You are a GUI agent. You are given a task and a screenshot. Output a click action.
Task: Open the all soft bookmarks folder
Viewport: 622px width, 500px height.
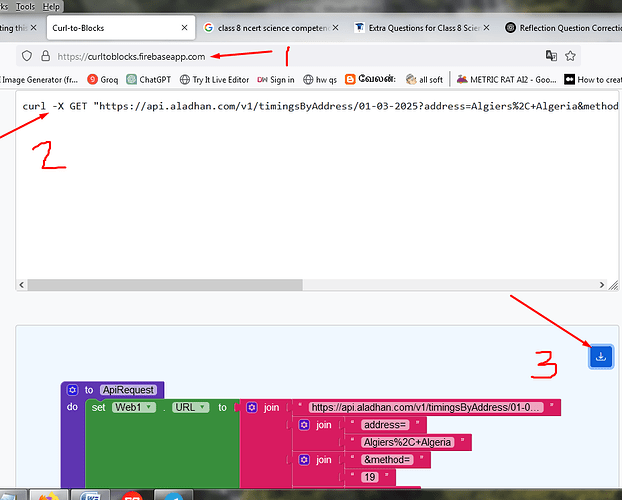pyautogui.click(x=424, y=80)
